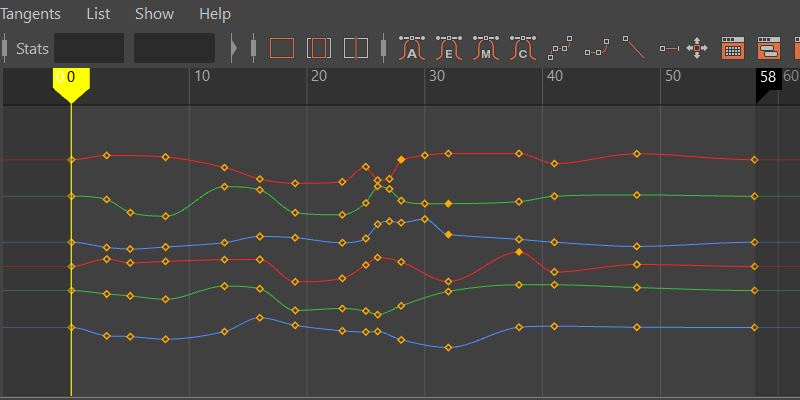The height and width of the screenshot is (400, 800).
Task: Click the end frame marker labeled 58
Action: click(x=767, y=78)
